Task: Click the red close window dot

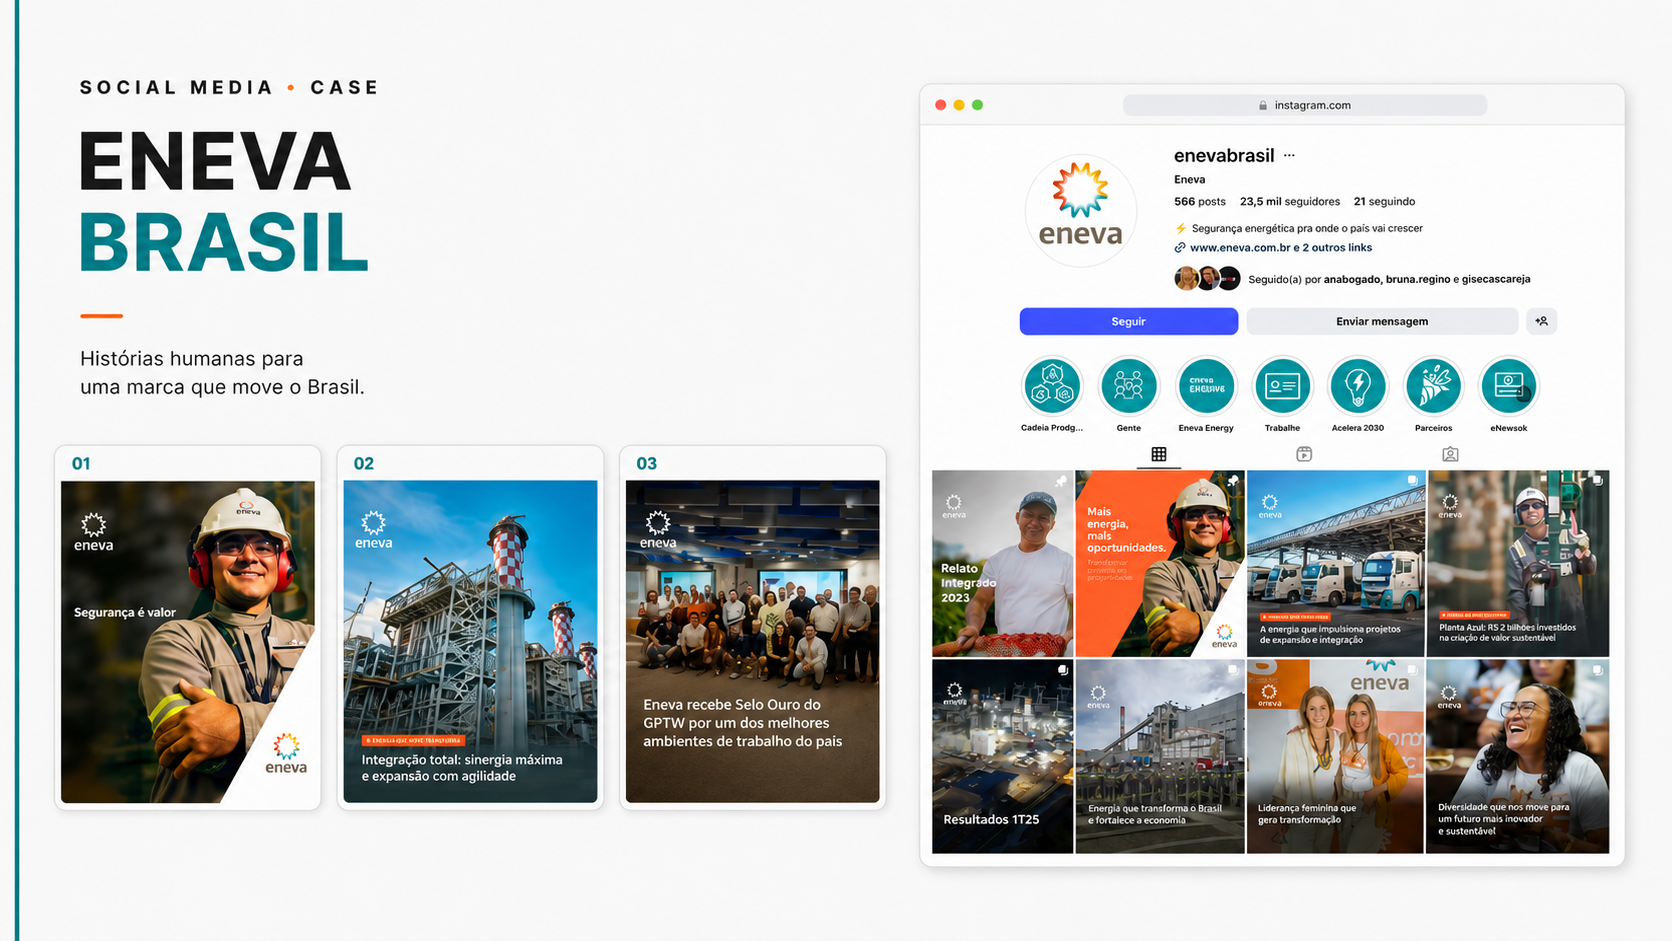Action: click(941, 105)
